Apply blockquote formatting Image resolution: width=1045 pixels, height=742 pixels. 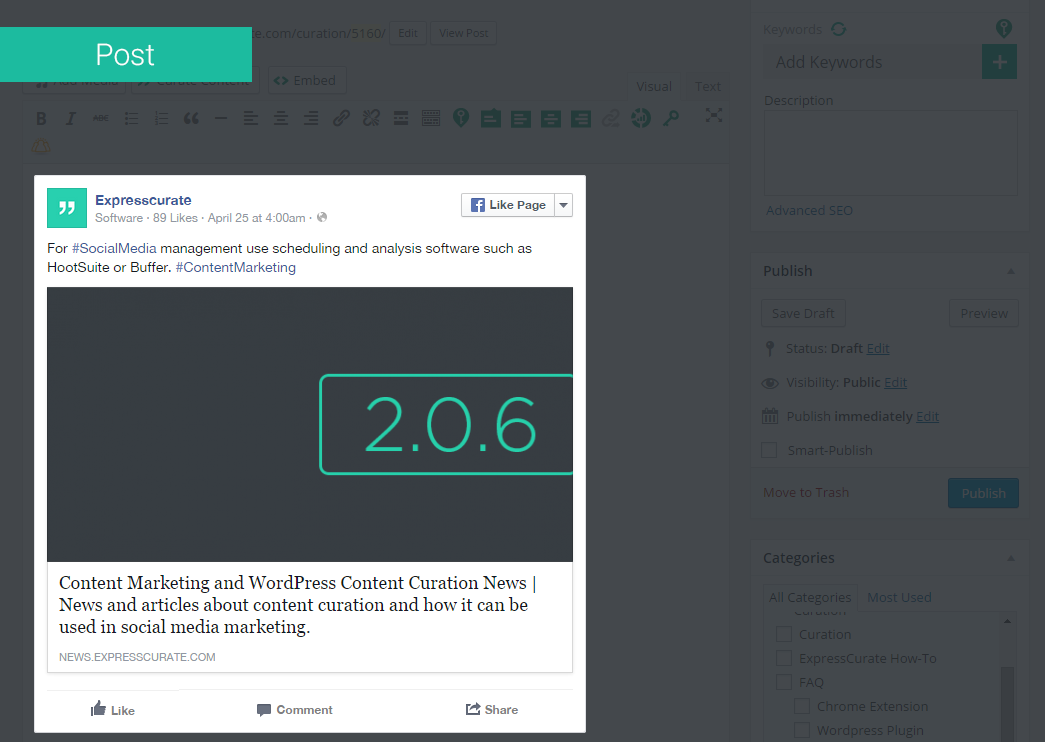point(191,119)
